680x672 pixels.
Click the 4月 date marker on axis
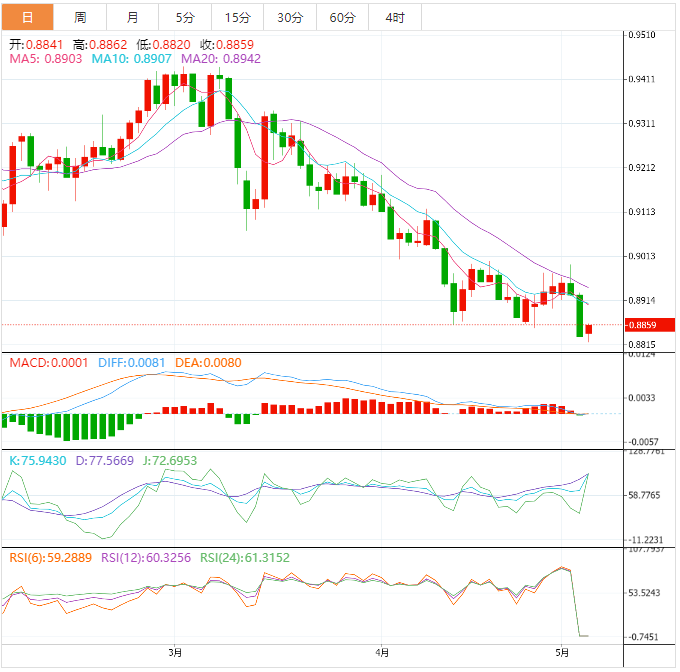pos(382,652)
